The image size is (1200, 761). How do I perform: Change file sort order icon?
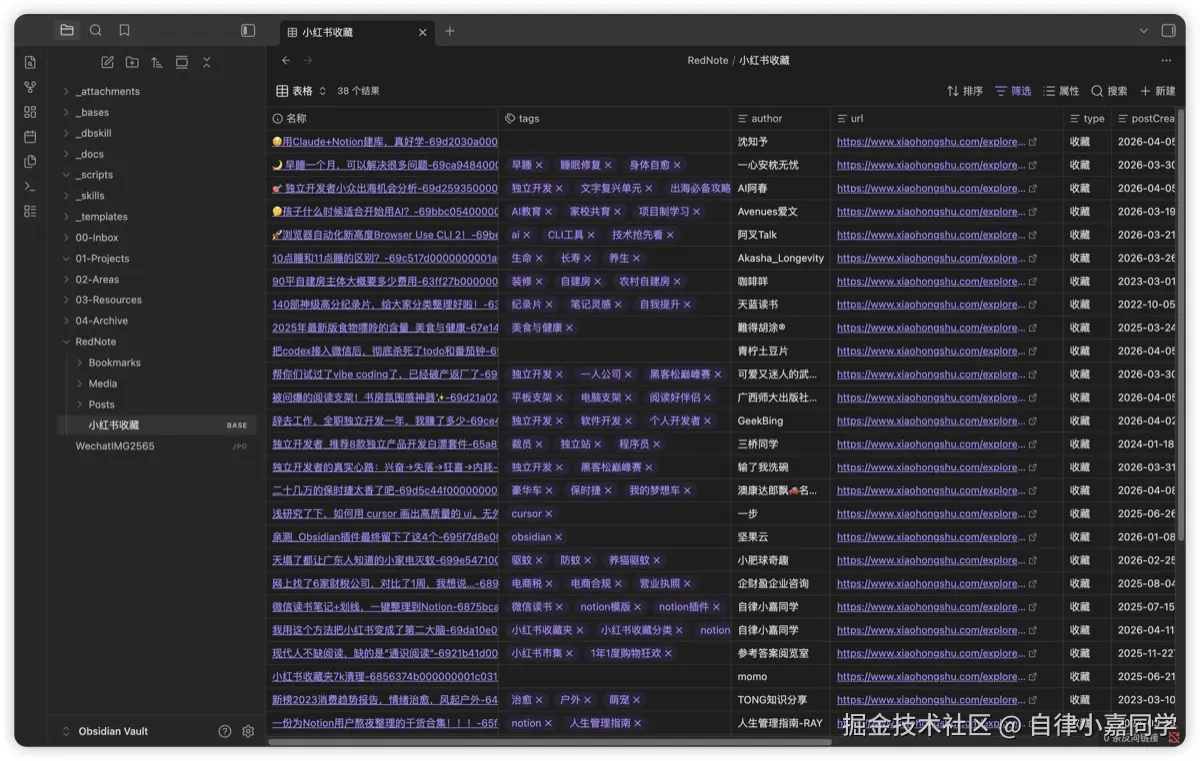tap(157, 62)
